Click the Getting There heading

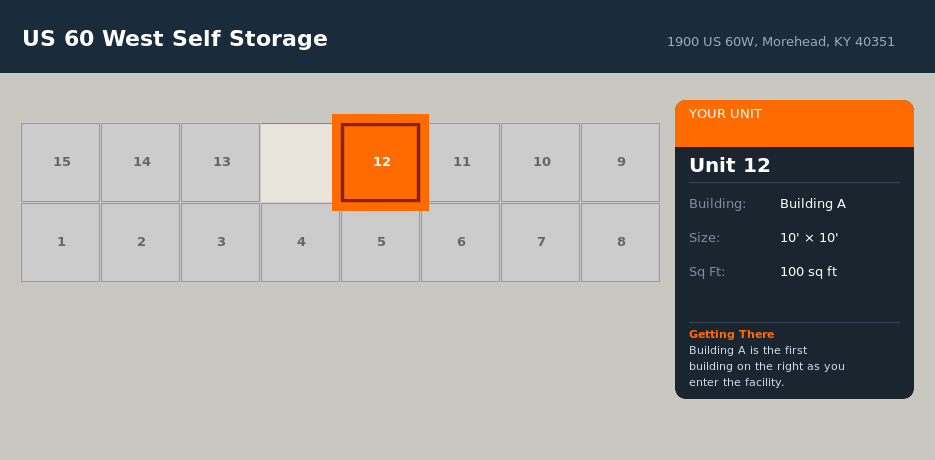[731, 334]
